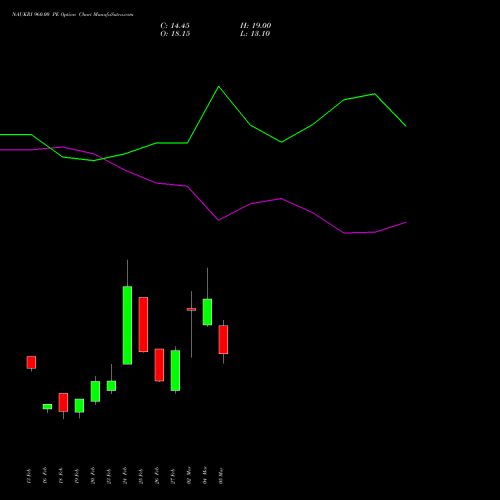
Task: Select the green candle for 19 Feb
Action: click(79, 406)
